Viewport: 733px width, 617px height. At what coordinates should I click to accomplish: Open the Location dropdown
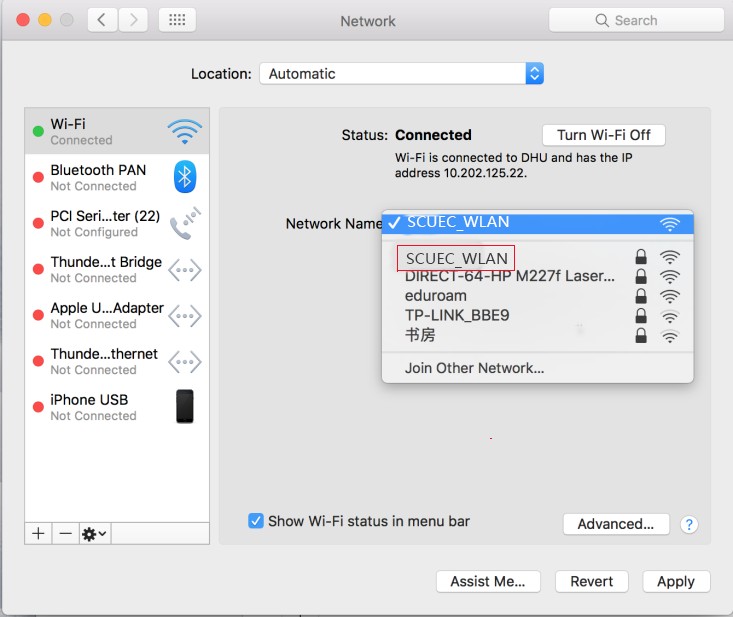point(401,74)
